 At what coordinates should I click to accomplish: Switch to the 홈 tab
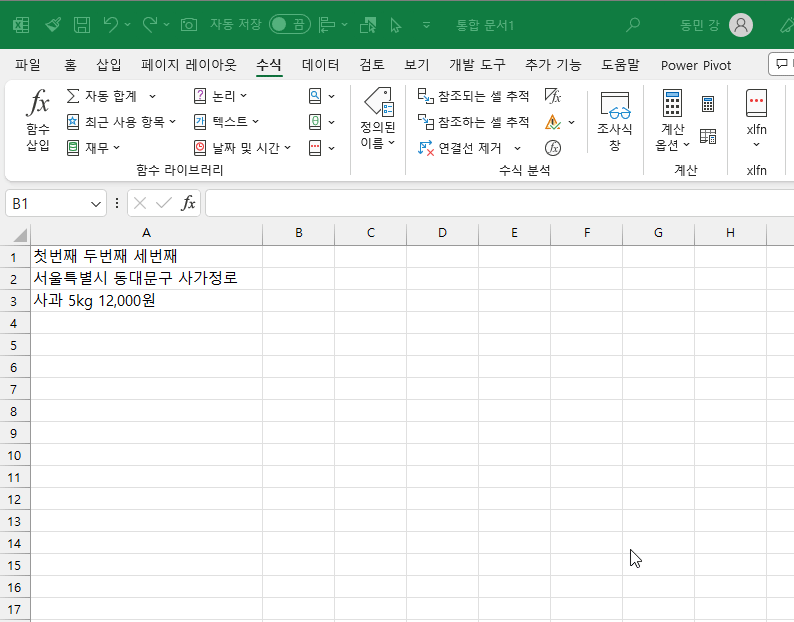[70, 65]
